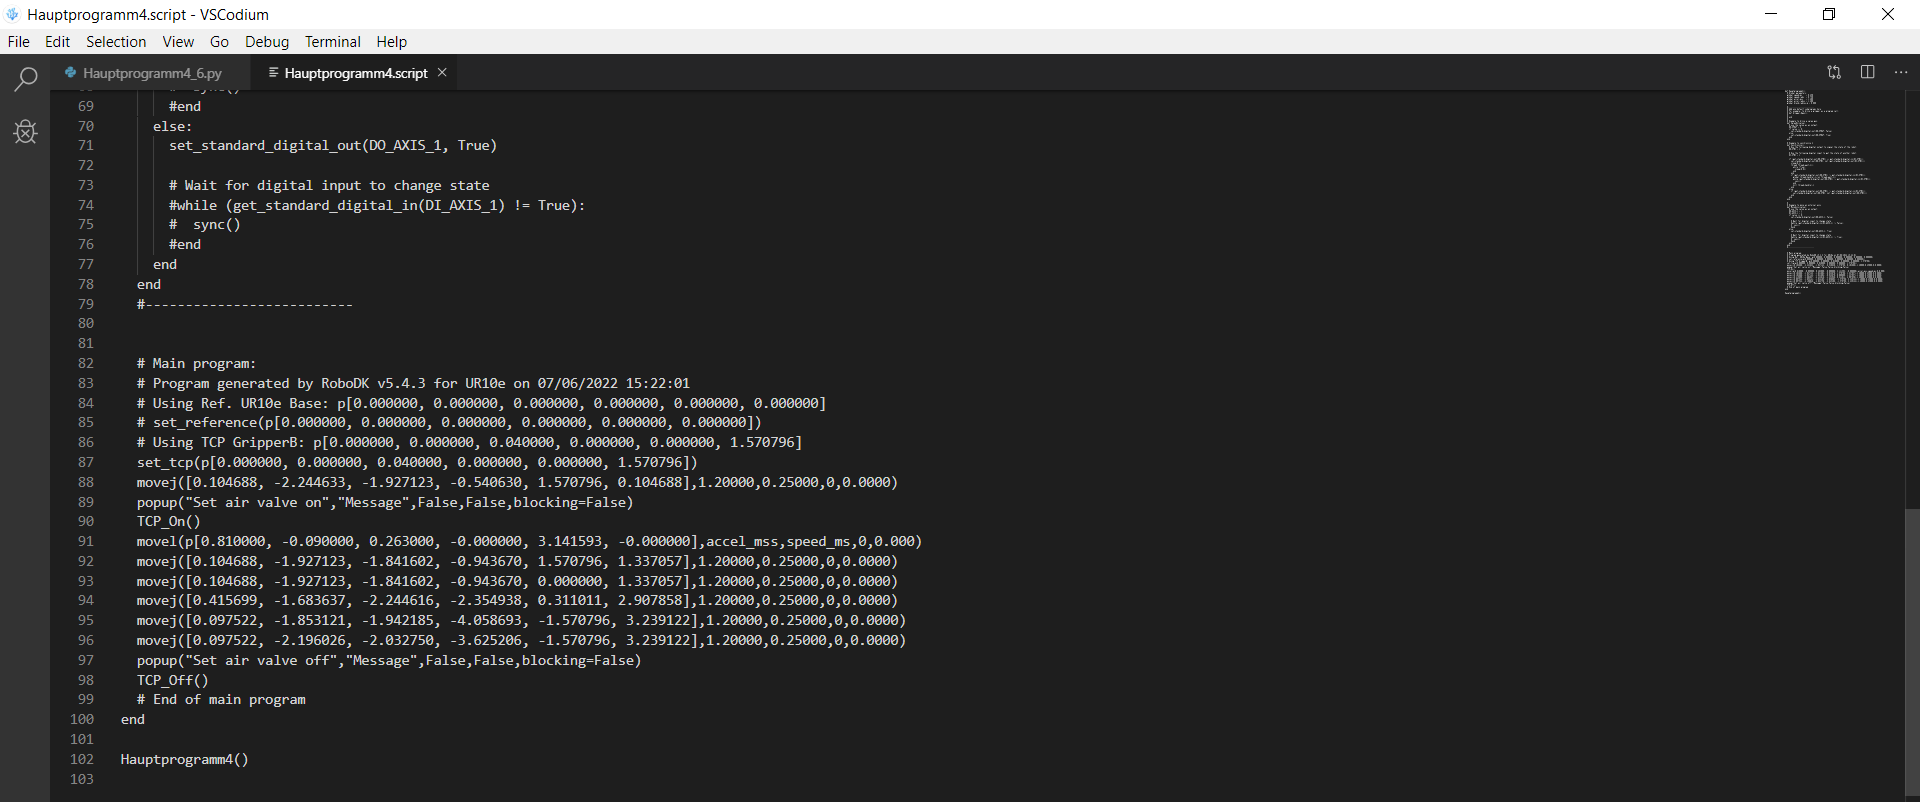Image resolution: width=1920 pixels, height=802 pixels.
Task: Expand the View menu
Action: [178, 42]
